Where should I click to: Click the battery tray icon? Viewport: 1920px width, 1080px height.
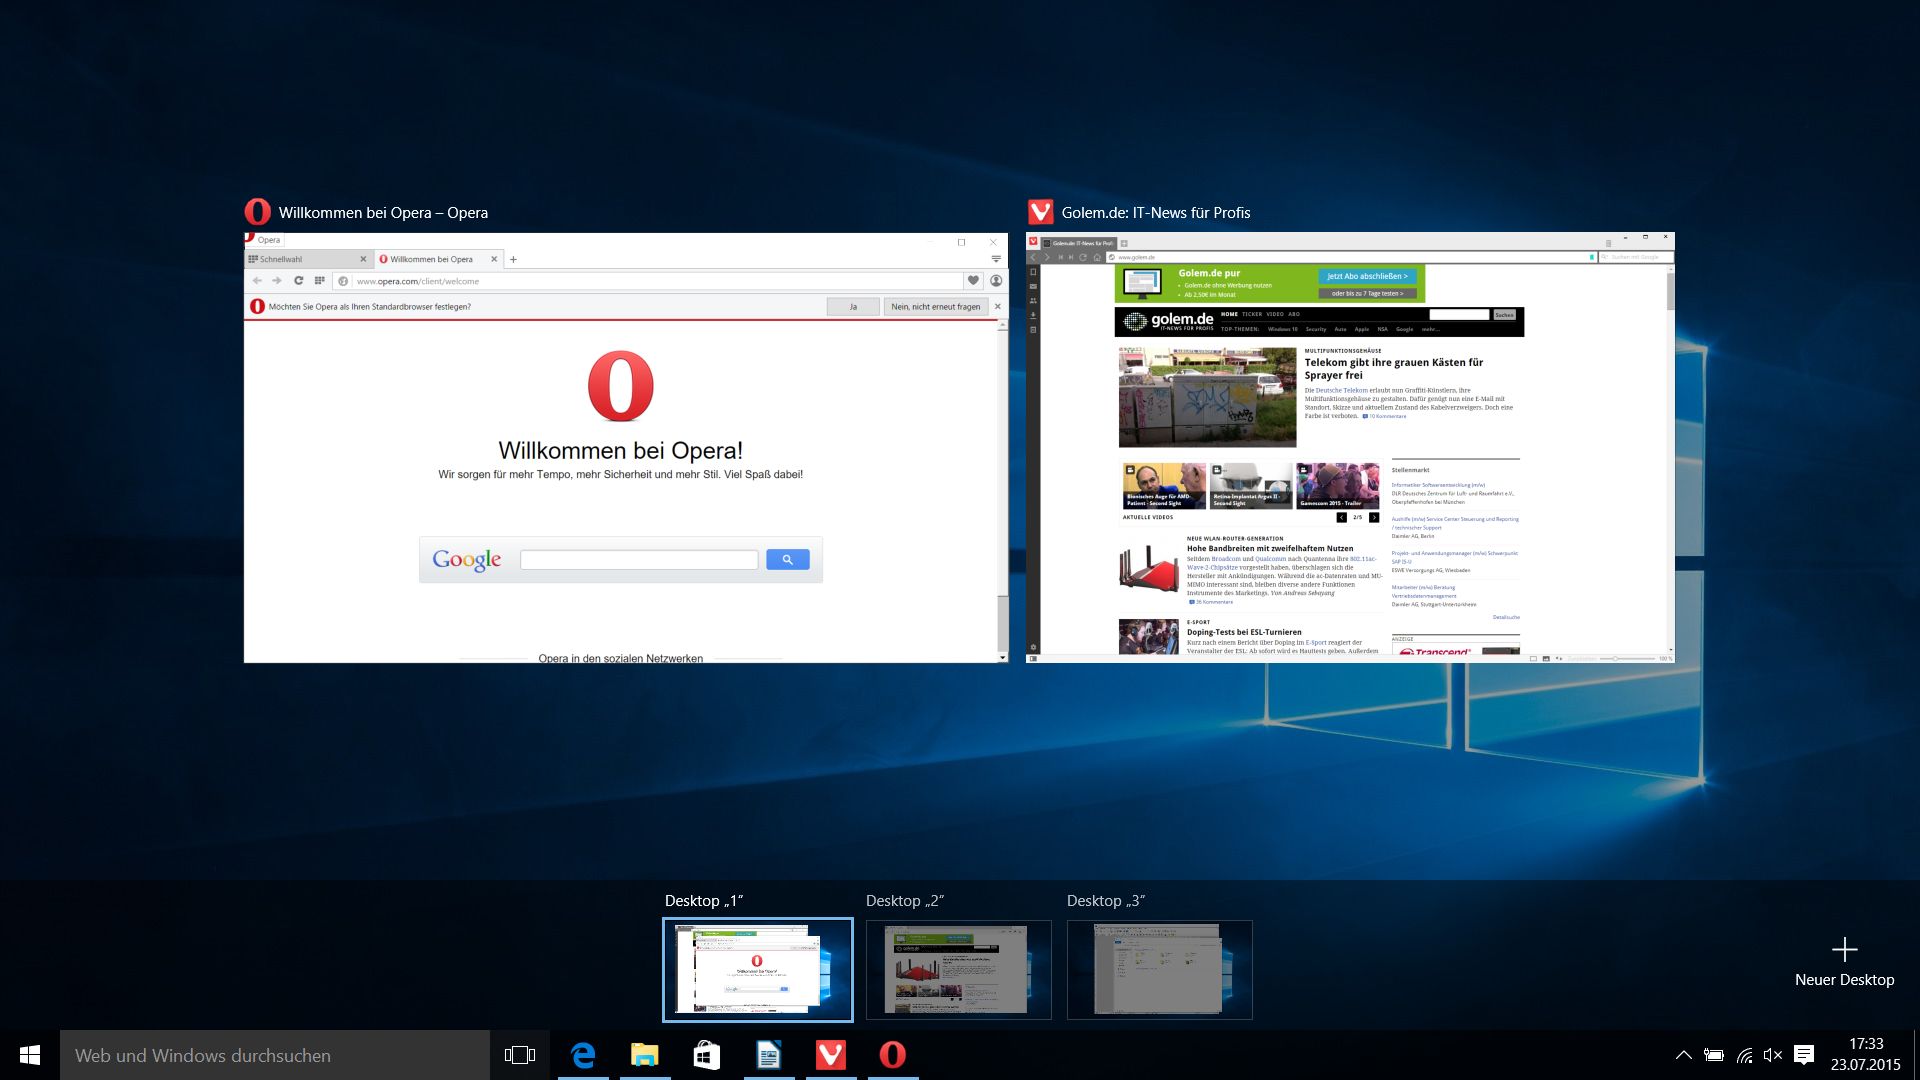1714,1055
